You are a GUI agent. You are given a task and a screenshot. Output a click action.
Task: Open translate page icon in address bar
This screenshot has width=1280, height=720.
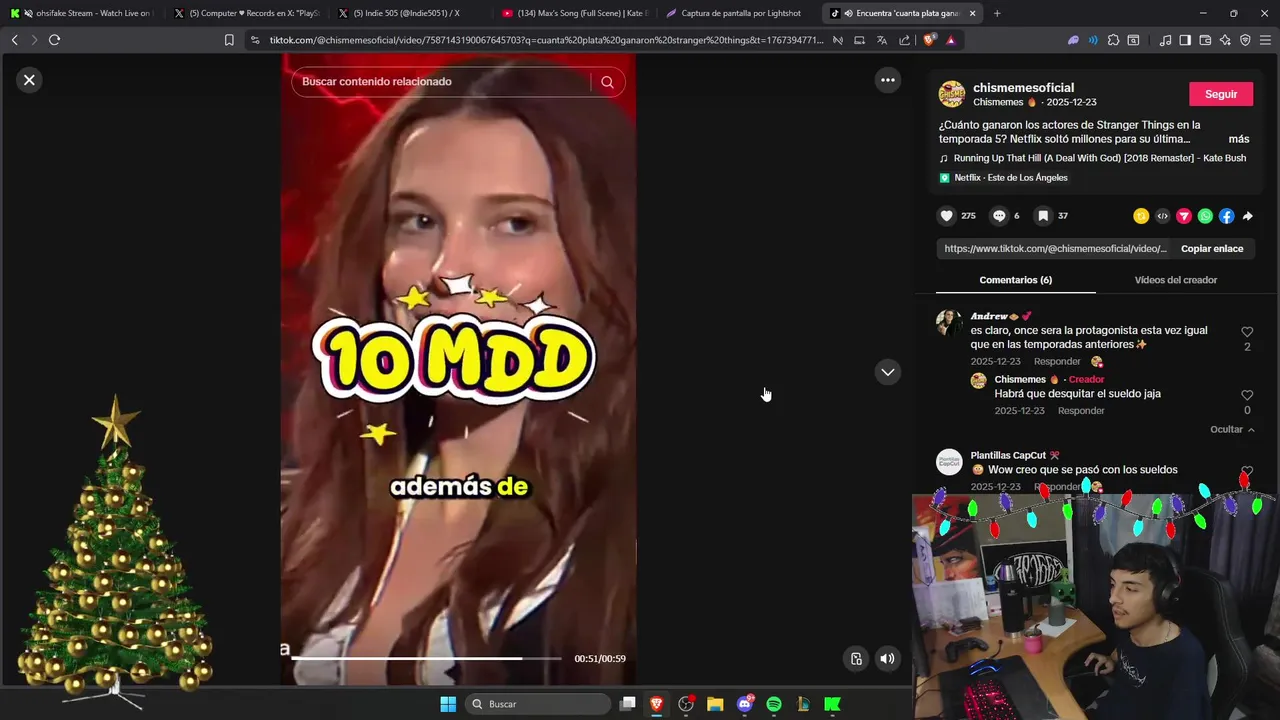click(x=881, y=40)
